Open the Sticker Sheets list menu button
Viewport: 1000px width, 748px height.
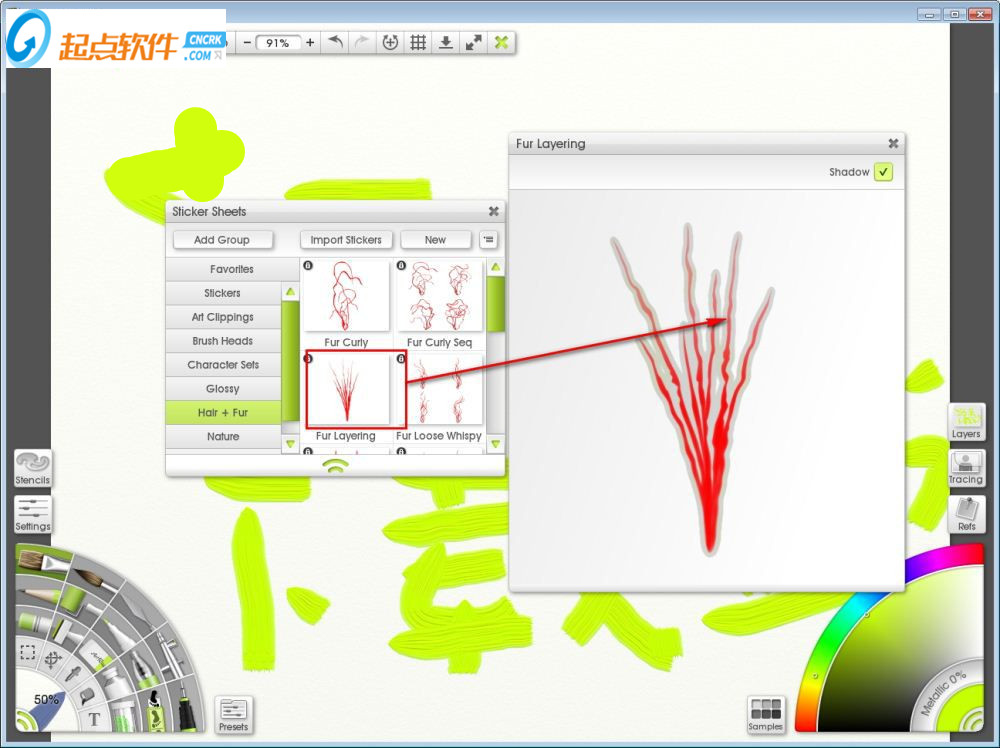(488, 240)
